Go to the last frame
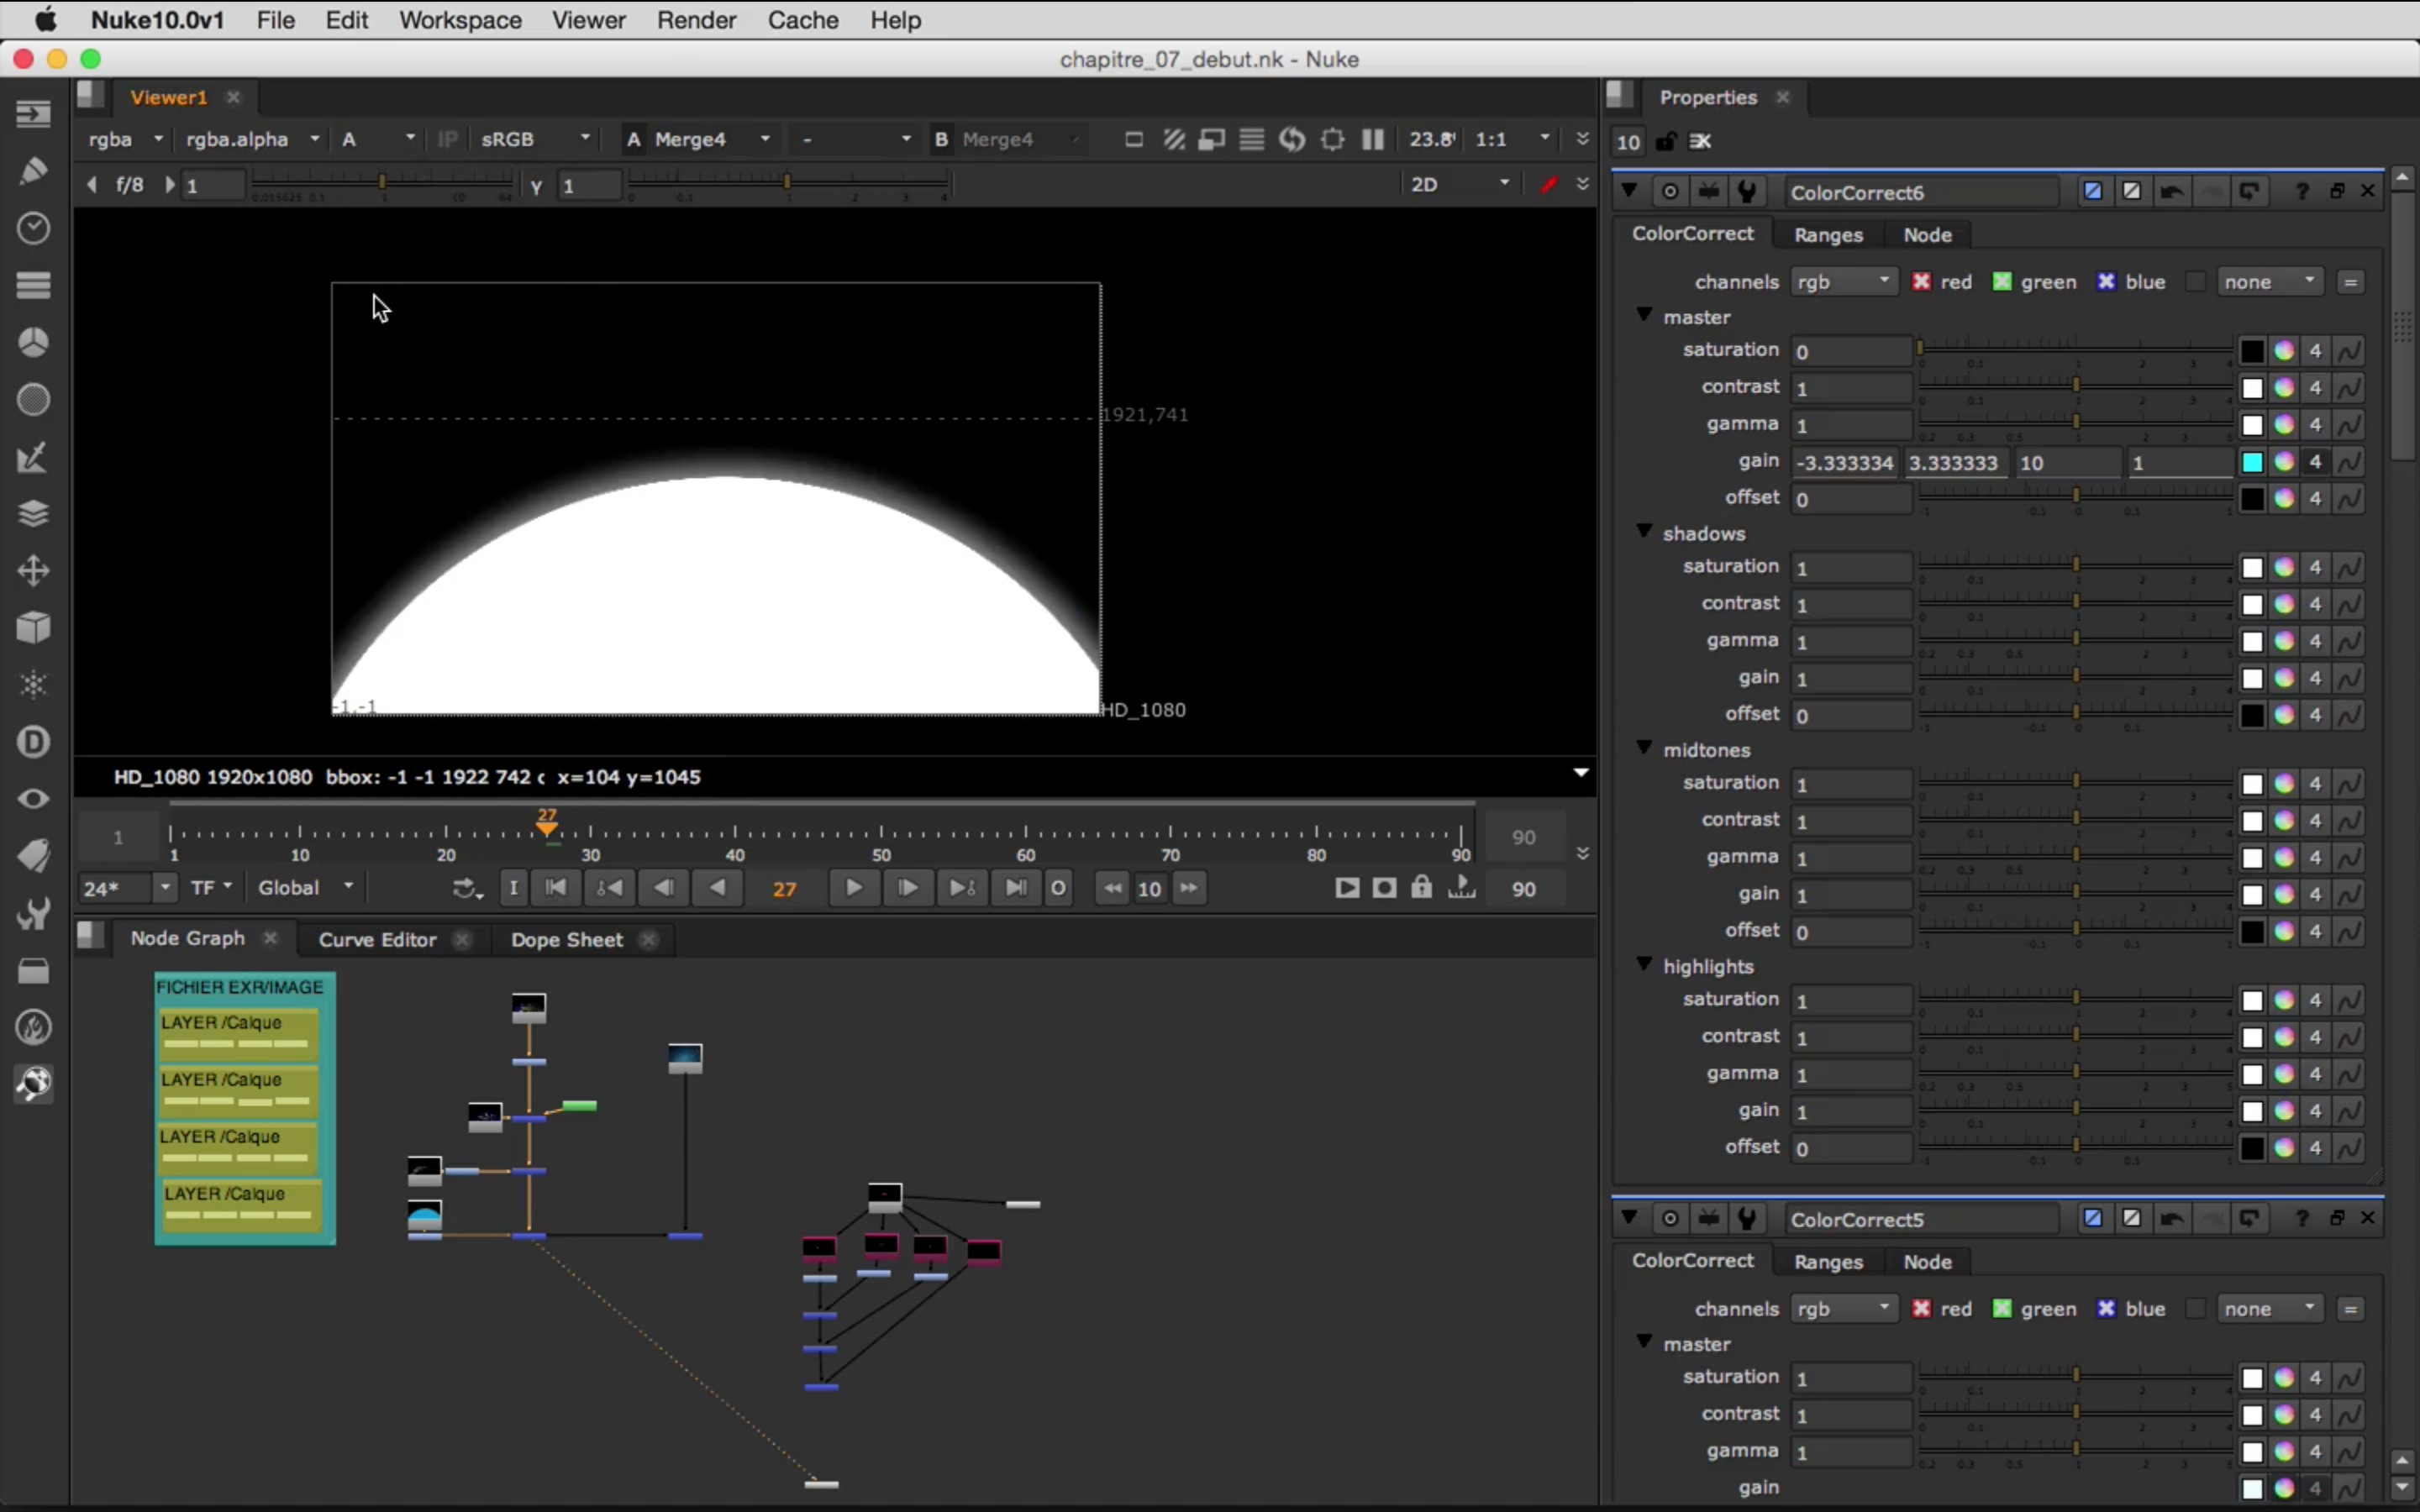Image resolution: width=2420 pixels, height=1512 pixels. (x=1015, y=888)
